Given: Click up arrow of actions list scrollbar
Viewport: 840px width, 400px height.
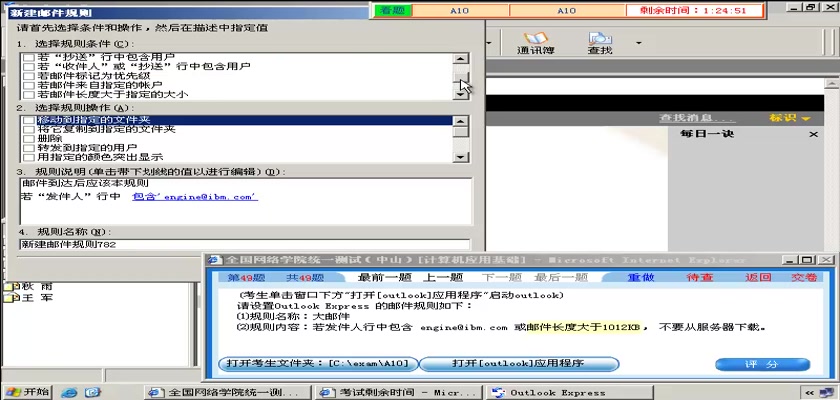Looking at the screenshot, I should click(x=461, y=121).
